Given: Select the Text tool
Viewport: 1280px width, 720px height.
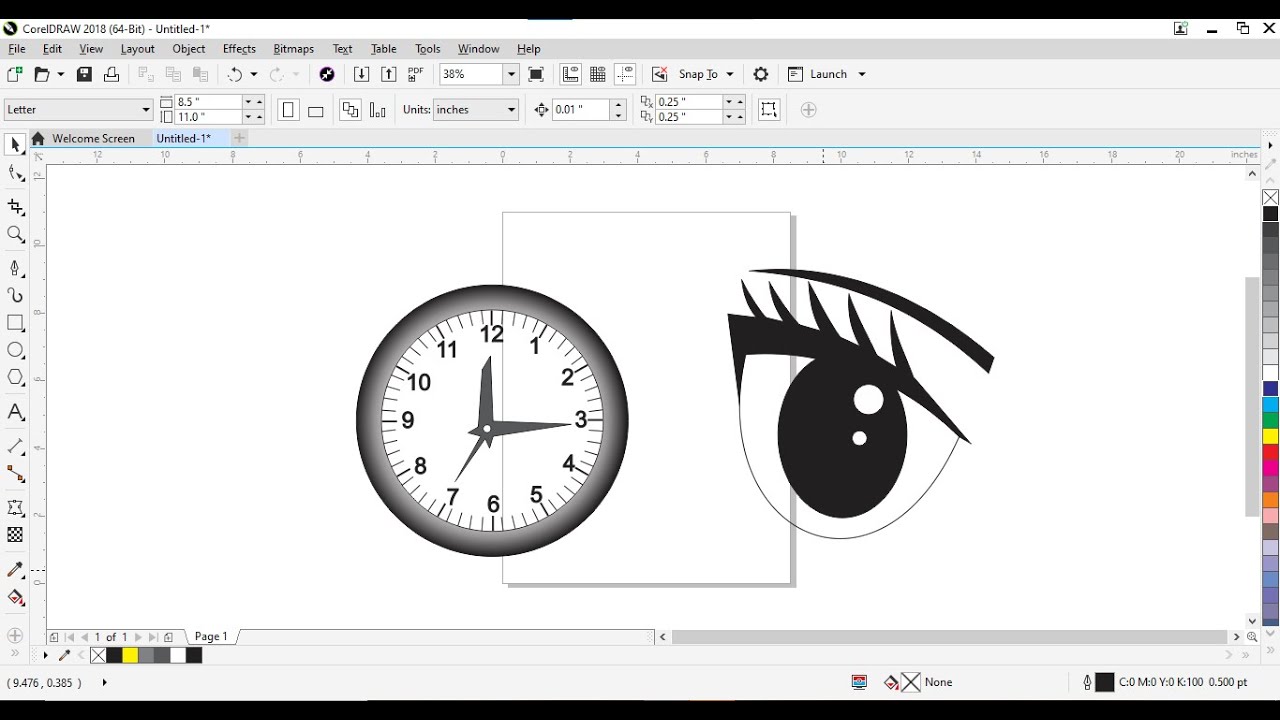Looking at the screenshot, I should click(x=15, y=412).
